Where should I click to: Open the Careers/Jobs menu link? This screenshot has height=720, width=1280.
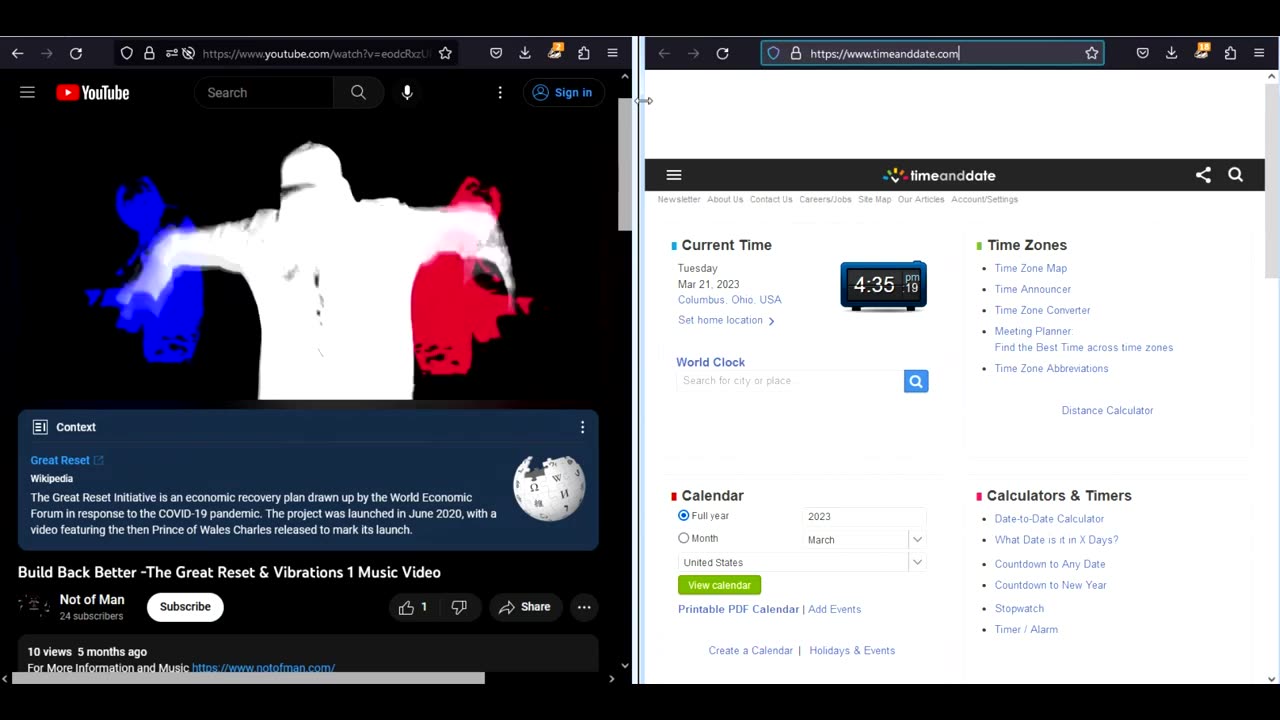pyautogui.click(x=825, y=199)
